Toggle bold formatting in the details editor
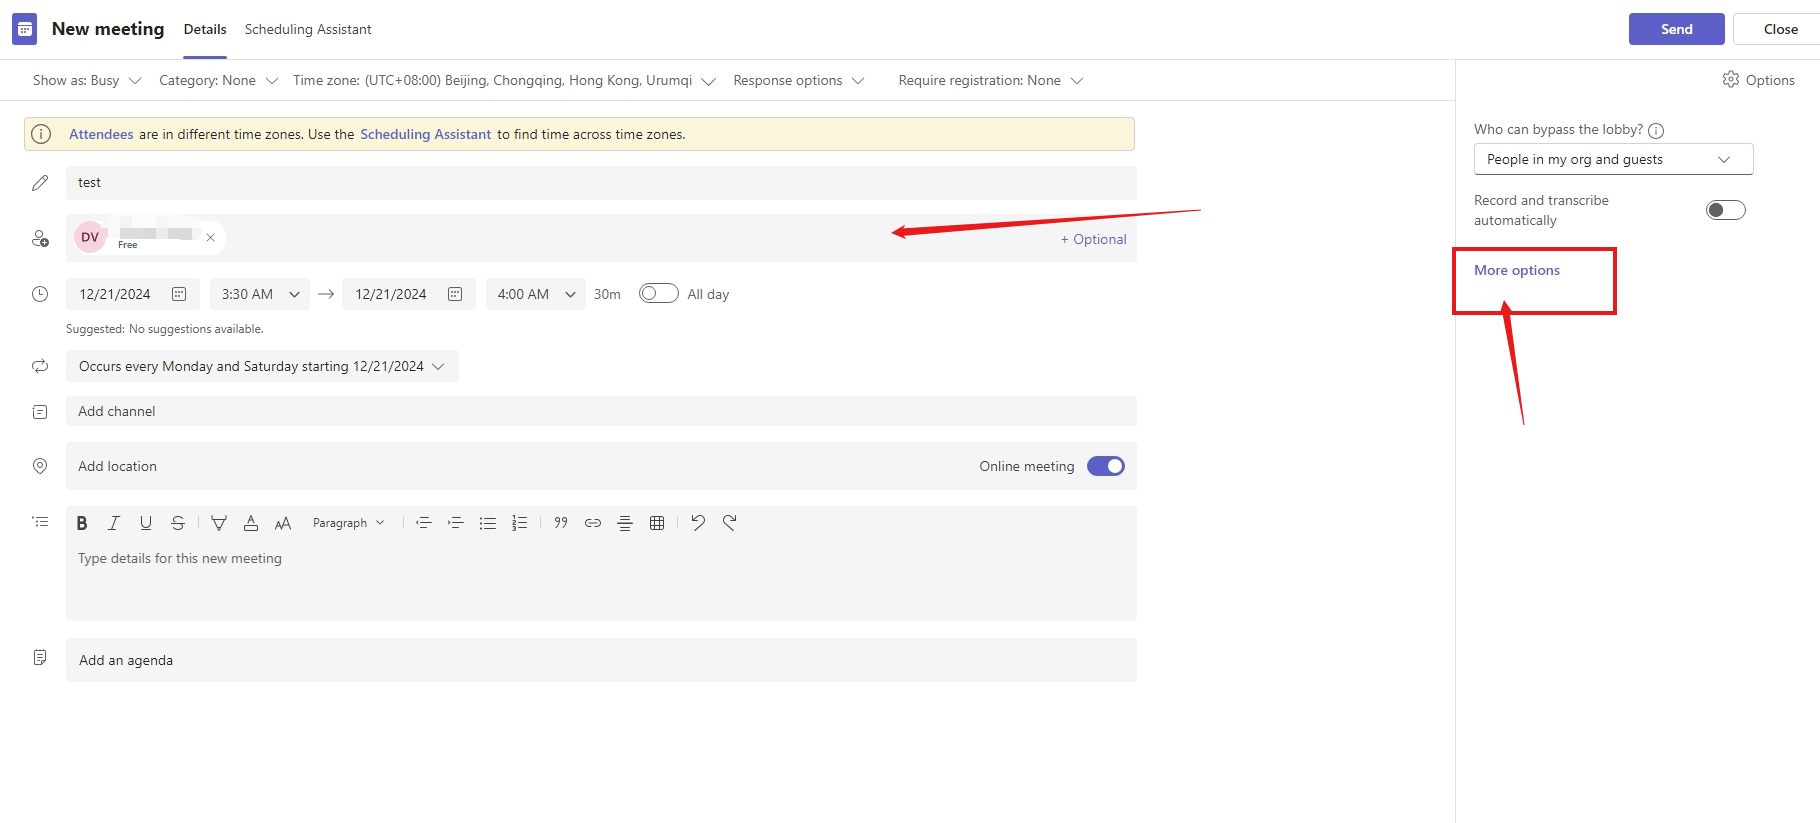 [82, 523]
